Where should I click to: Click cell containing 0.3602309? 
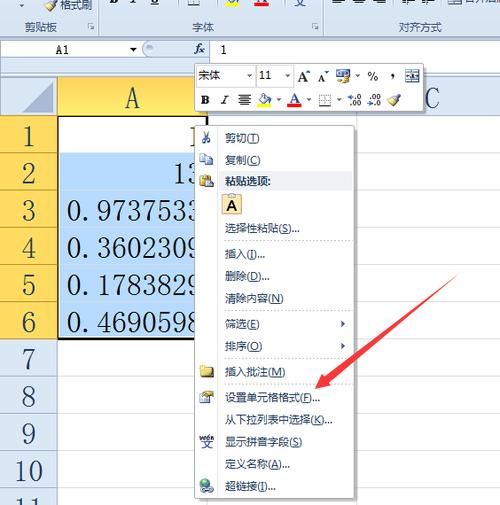pyautogui.click(x=126, y=246)
